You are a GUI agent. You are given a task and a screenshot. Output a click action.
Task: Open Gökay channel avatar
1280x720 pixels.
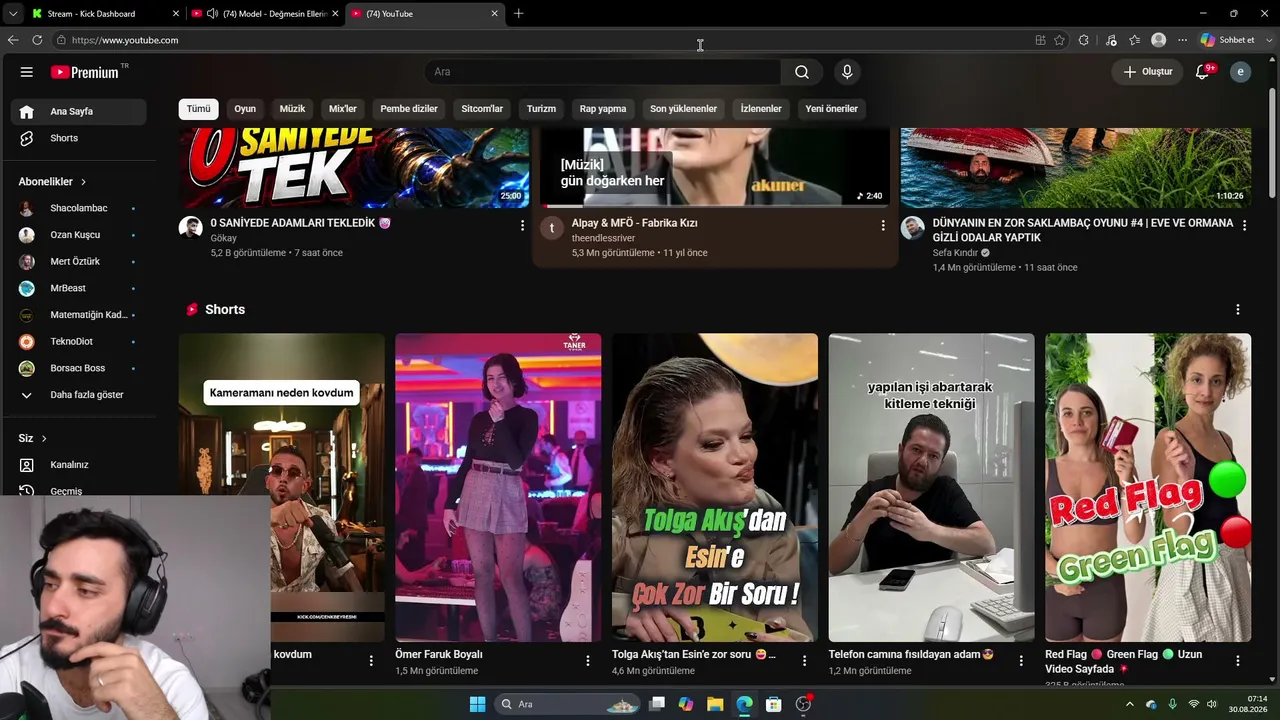point(191,228)
